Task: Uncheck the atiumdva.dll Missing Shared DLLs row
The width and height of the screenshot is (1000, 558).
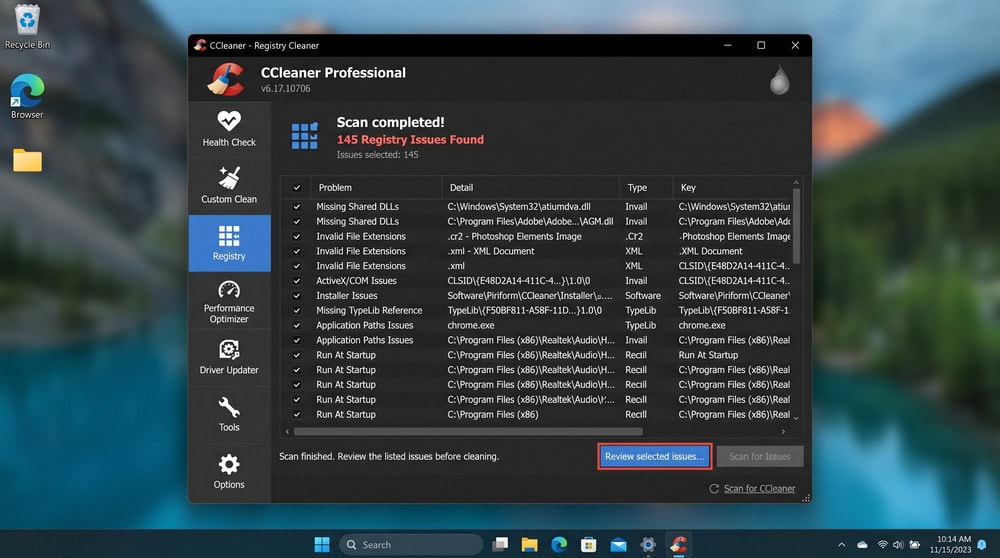Action: [x=297, y=207]
